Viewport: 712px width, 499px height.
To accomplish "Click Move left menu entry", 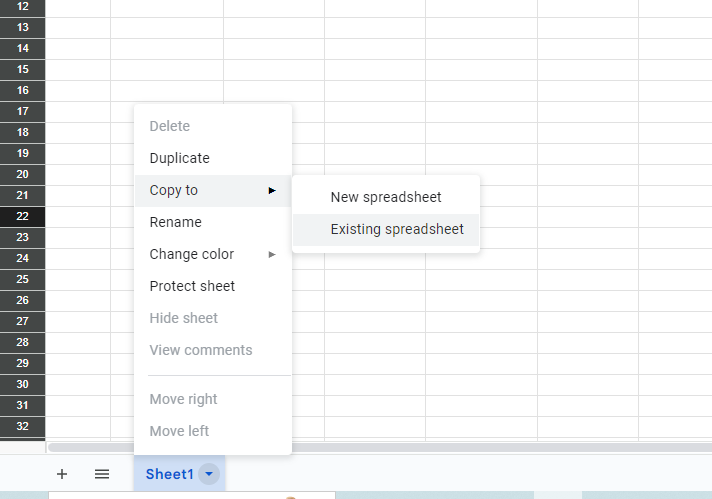I will (180, 431).
